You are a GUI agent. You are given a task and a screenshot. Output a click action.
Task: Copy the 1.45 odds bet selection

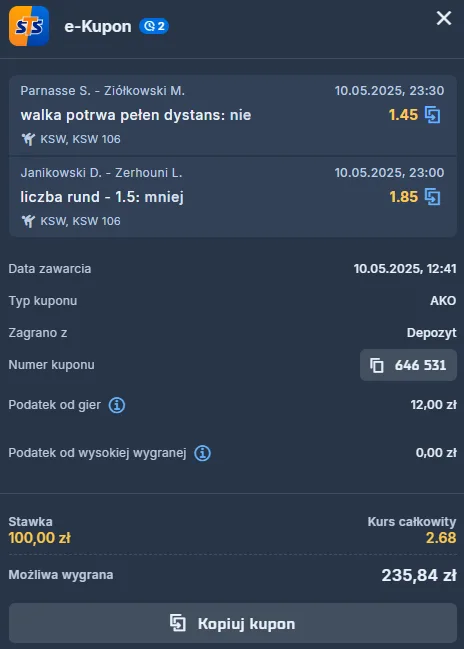[x=433, y=115]
